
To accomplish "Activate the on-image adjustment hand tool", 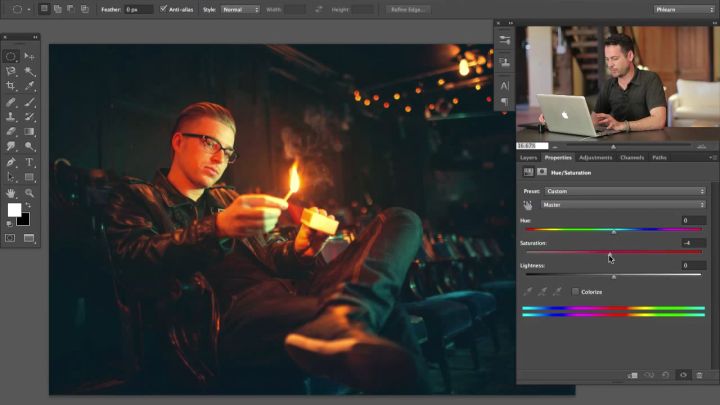I will pyautogui.click(x=528, y=205).
